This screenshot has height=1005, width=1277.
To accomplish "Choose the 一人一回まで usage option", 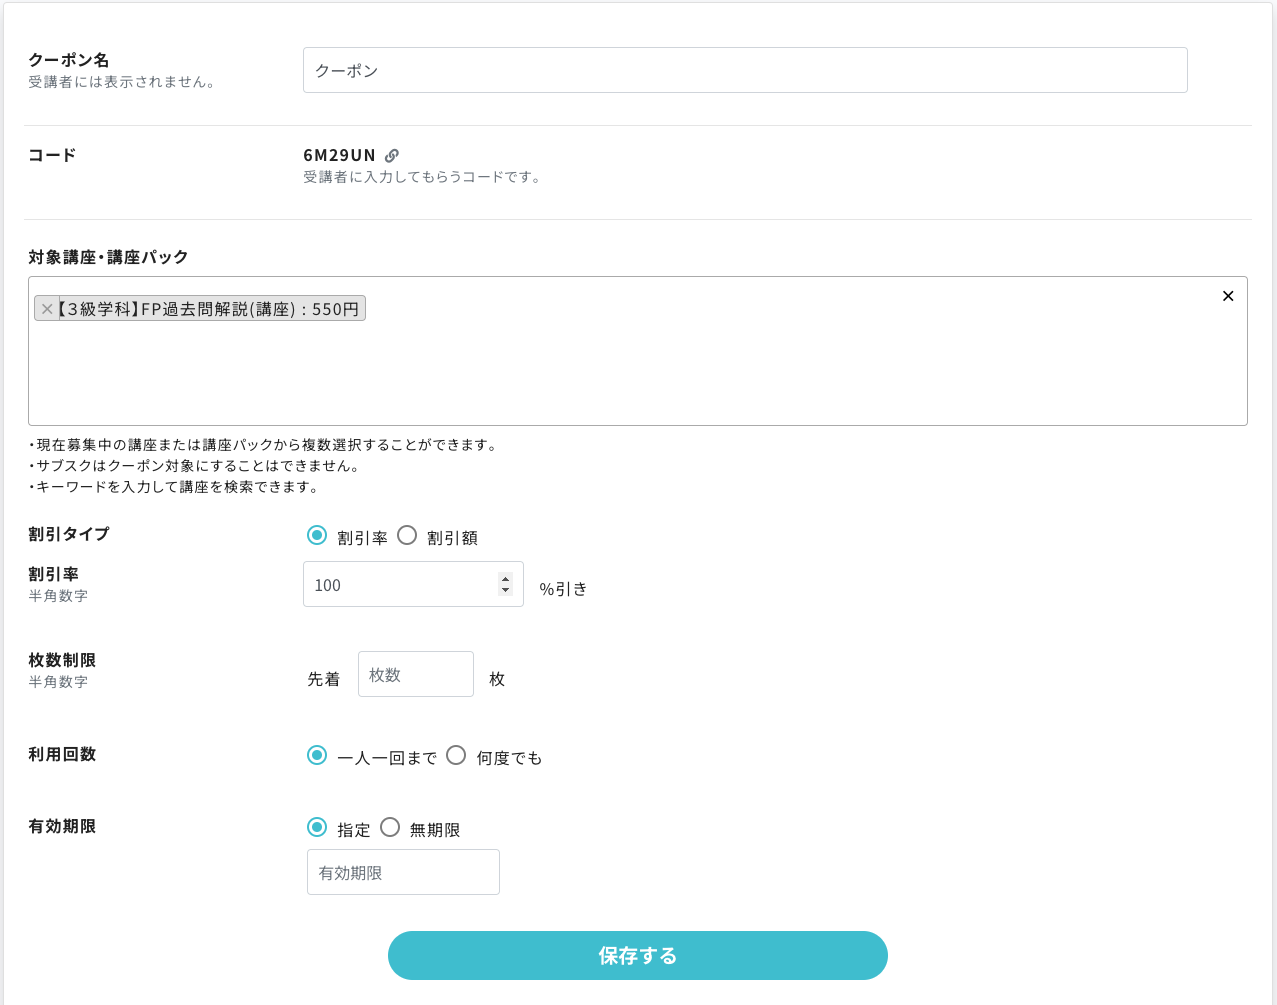I will pyautogui.click(x=317, y=756).
